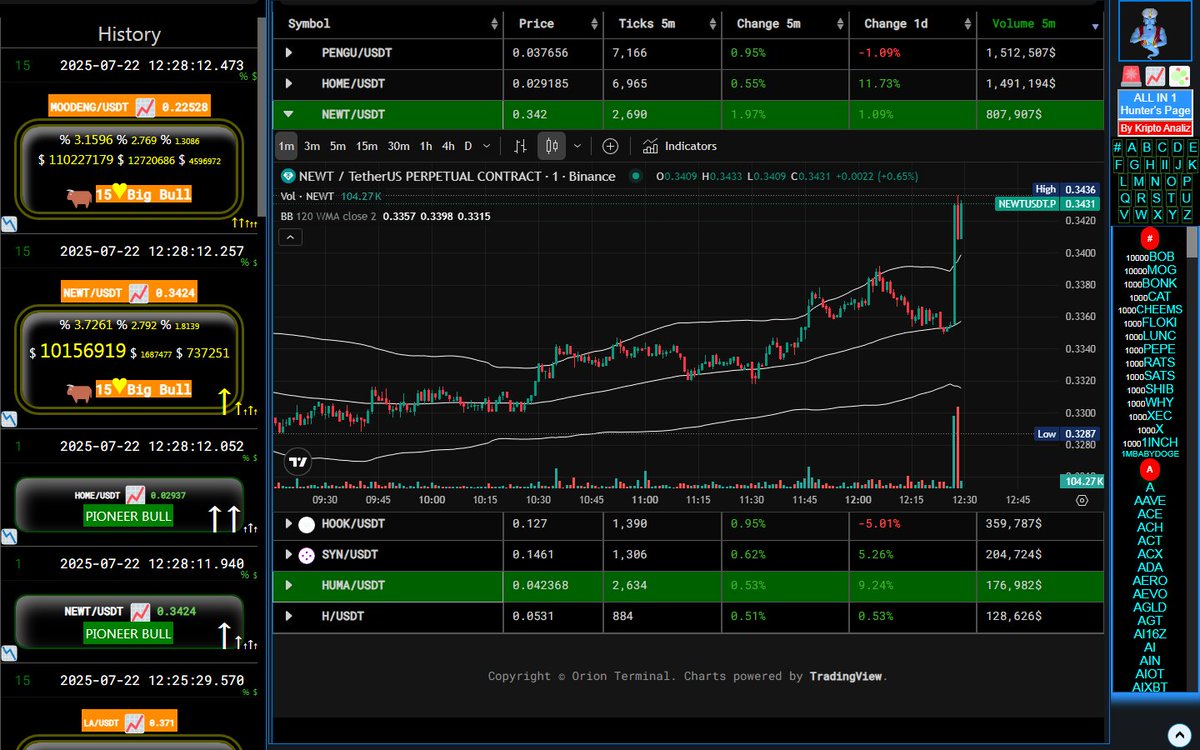Expand the PENGU/USDT row

290,53
